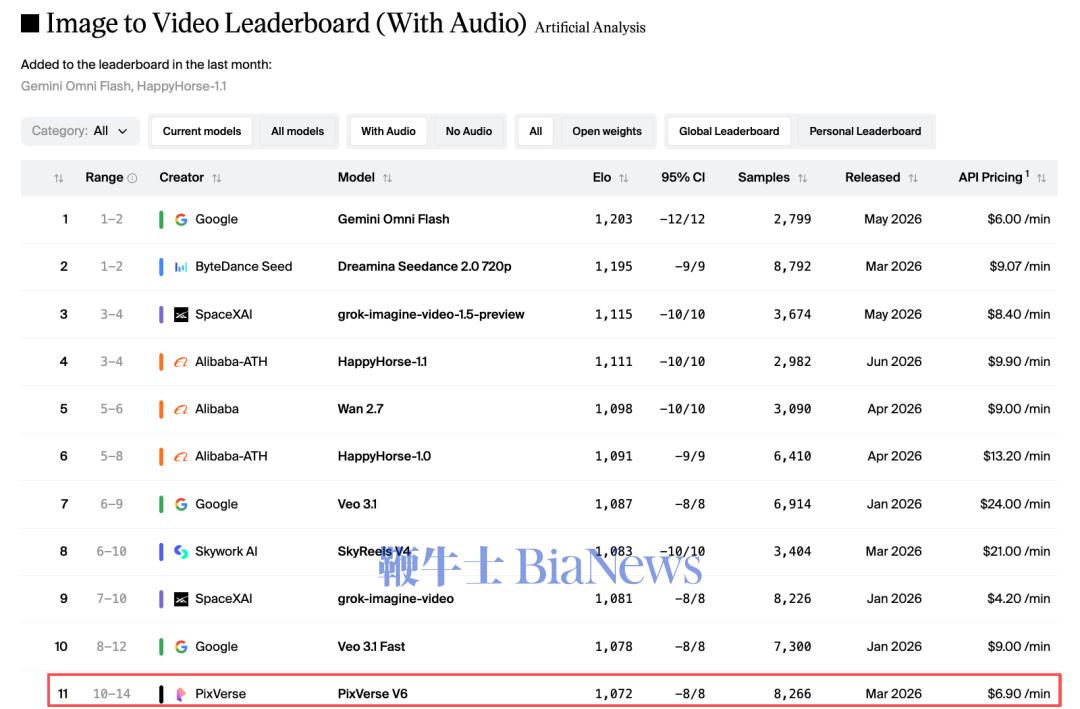Sort table by Creator
The height and width of the screenshot is (709, 1080).
(216, 178)
